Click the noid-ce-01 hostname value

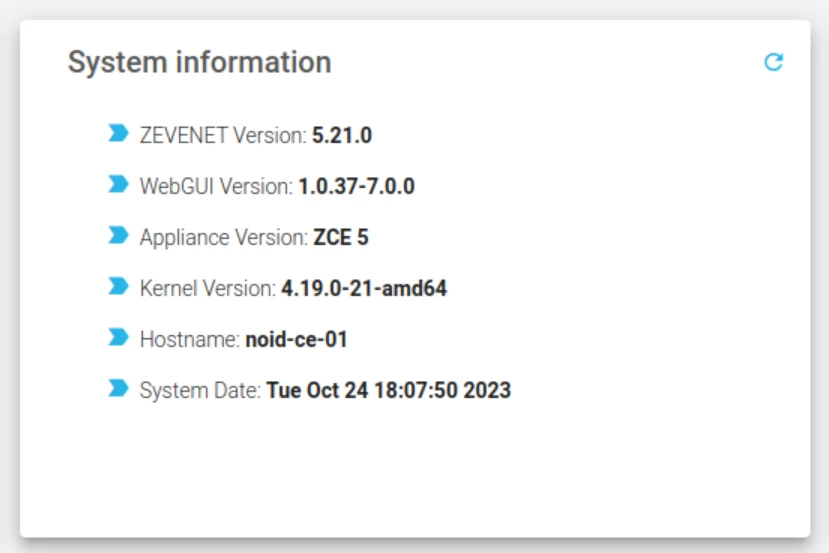[296, 340]
